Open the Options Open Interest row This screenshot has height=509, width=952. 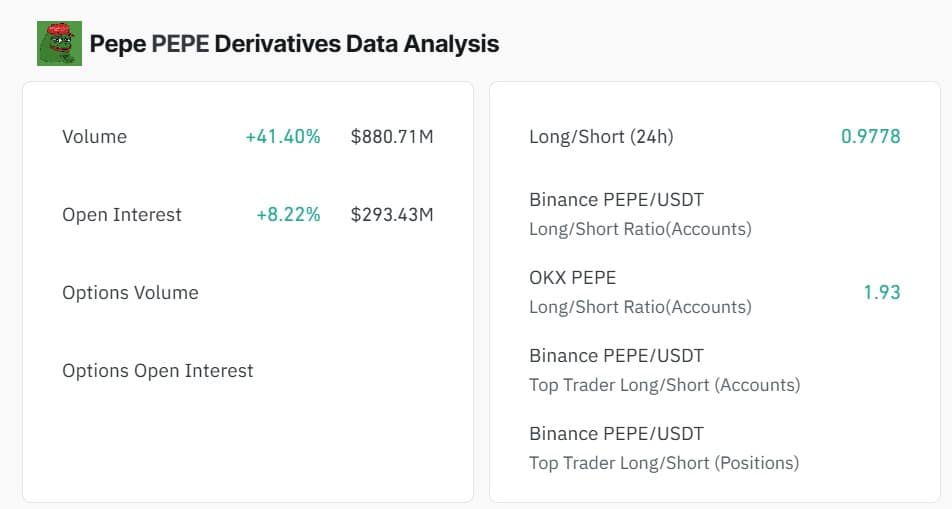tap(158, 371)
